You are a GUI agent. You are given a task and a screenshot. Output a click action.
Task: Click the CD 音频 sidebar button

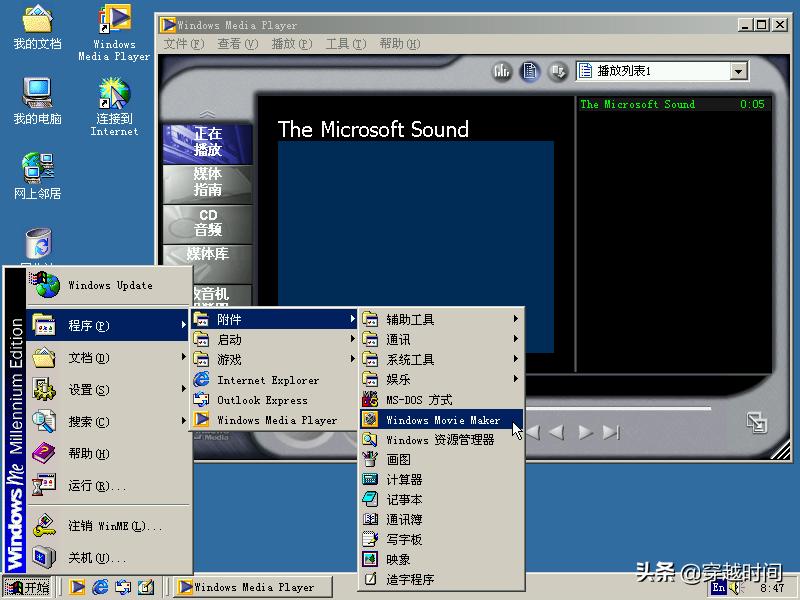click(207, 220)
